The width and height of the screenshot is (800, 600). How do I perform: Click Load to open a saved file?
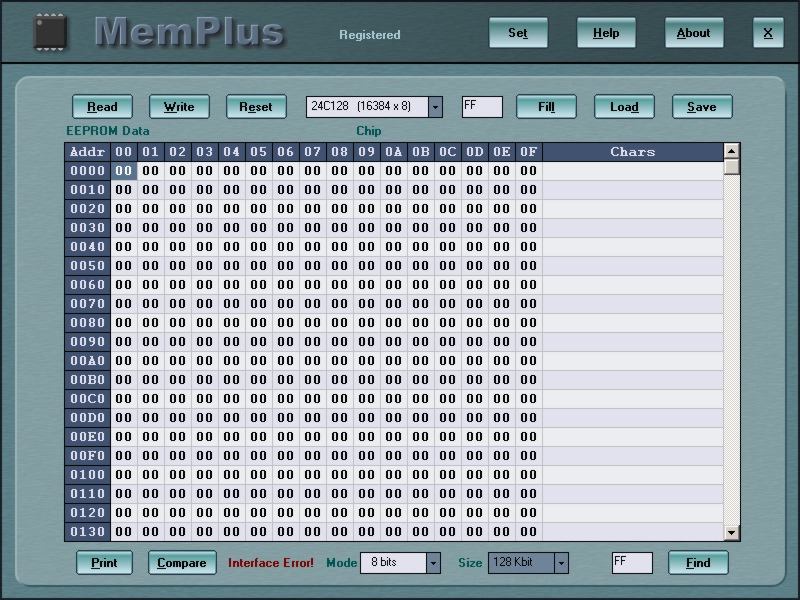pyautogui.click(x=624, y=106)
